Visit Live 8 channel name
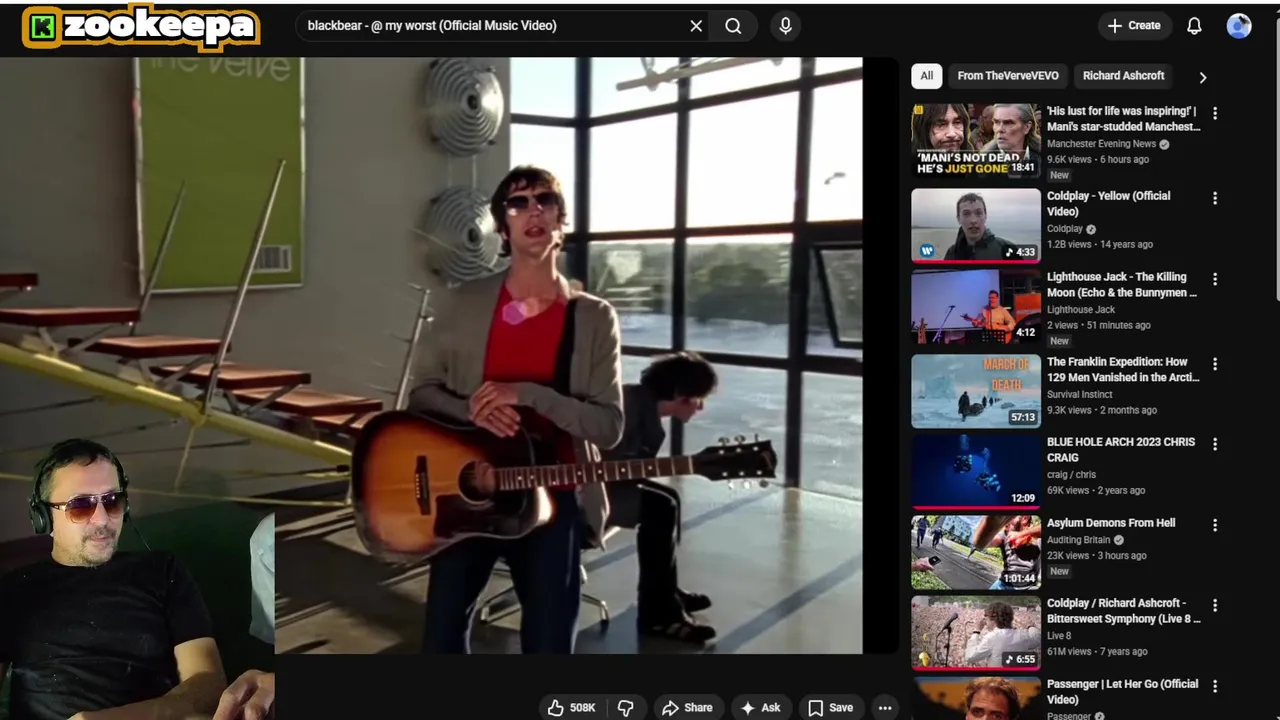 (1059, 636)
